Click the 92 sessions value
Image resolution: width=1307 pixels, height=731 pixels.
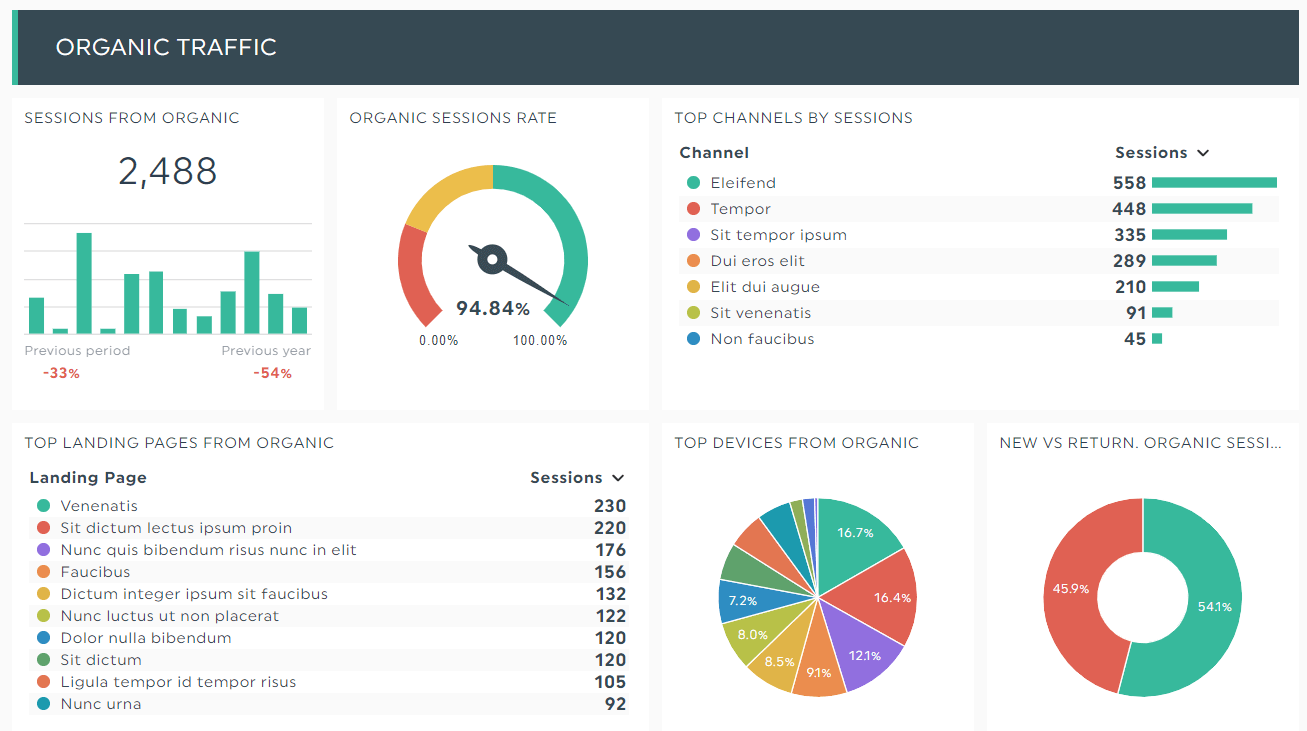616,704
